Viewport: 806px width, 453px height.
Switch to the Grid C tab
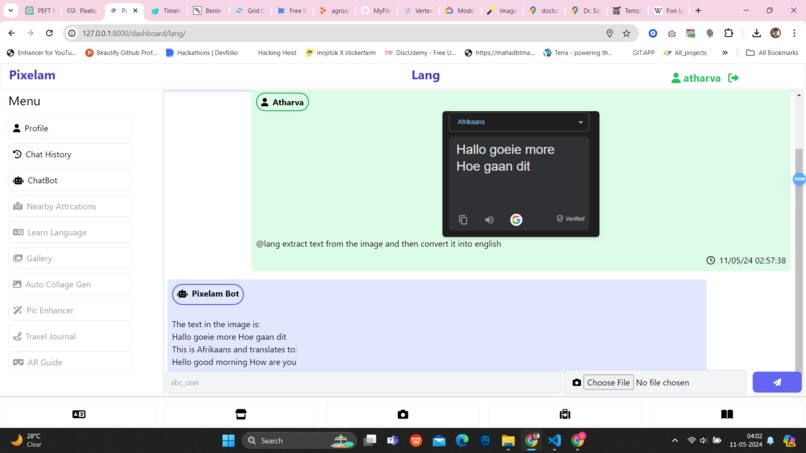(x=251, y=10)
